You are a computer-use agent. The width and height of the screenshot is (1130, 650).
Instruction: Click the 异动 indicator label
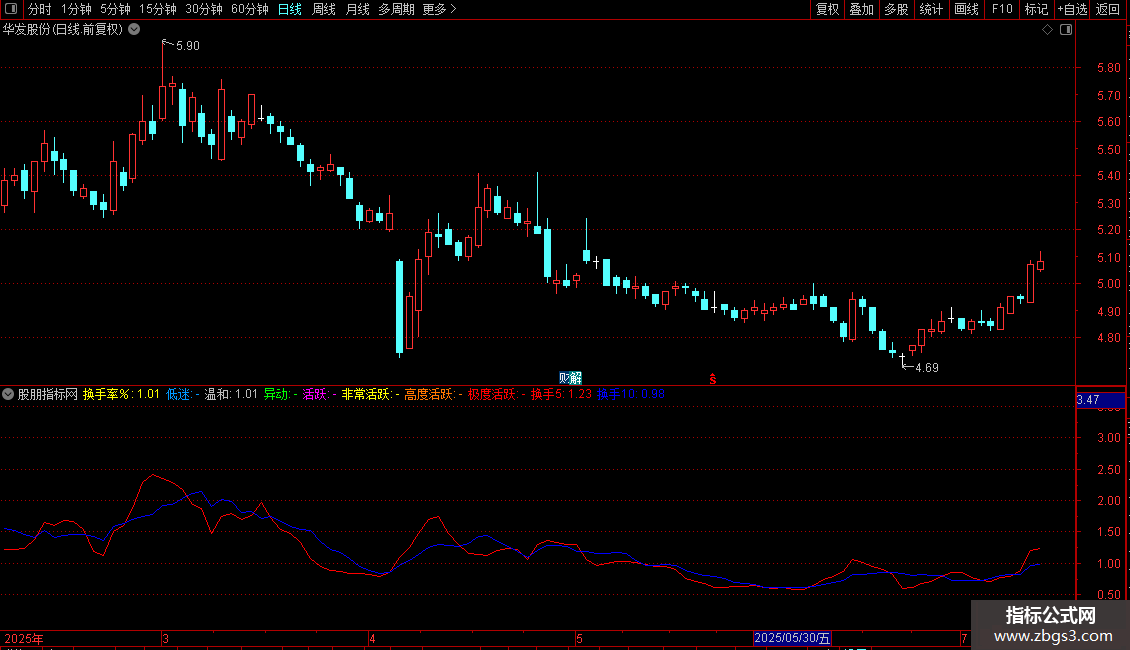pos(276,394)
